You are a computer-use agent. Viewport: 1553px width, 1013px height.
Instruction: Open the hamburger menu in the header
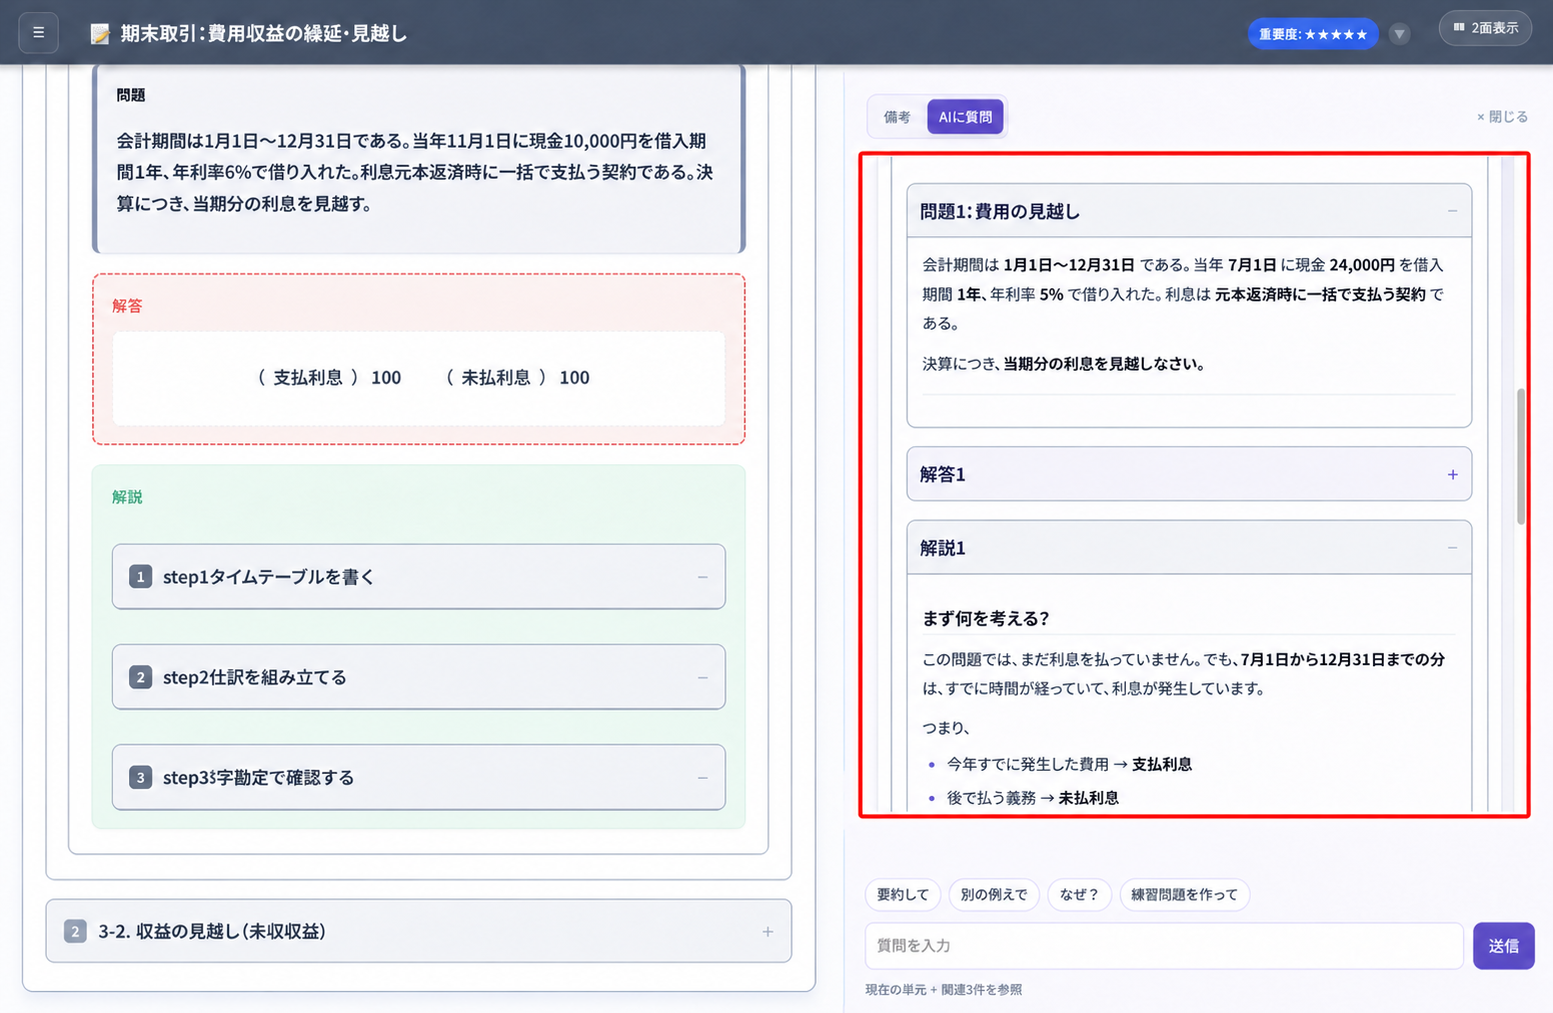38,33
